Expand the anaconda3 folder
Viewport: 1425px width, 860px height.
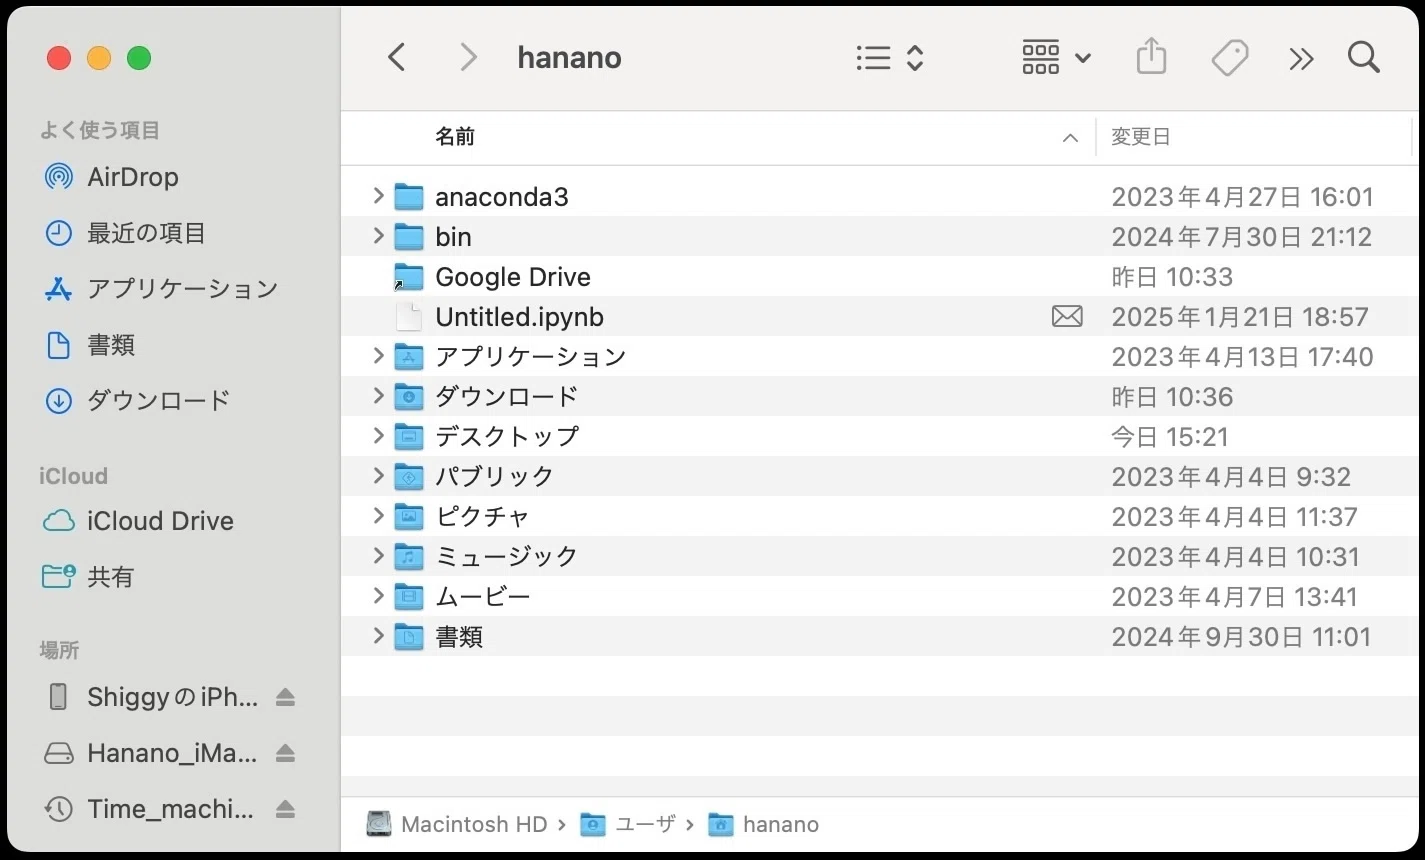pos(378,196)
